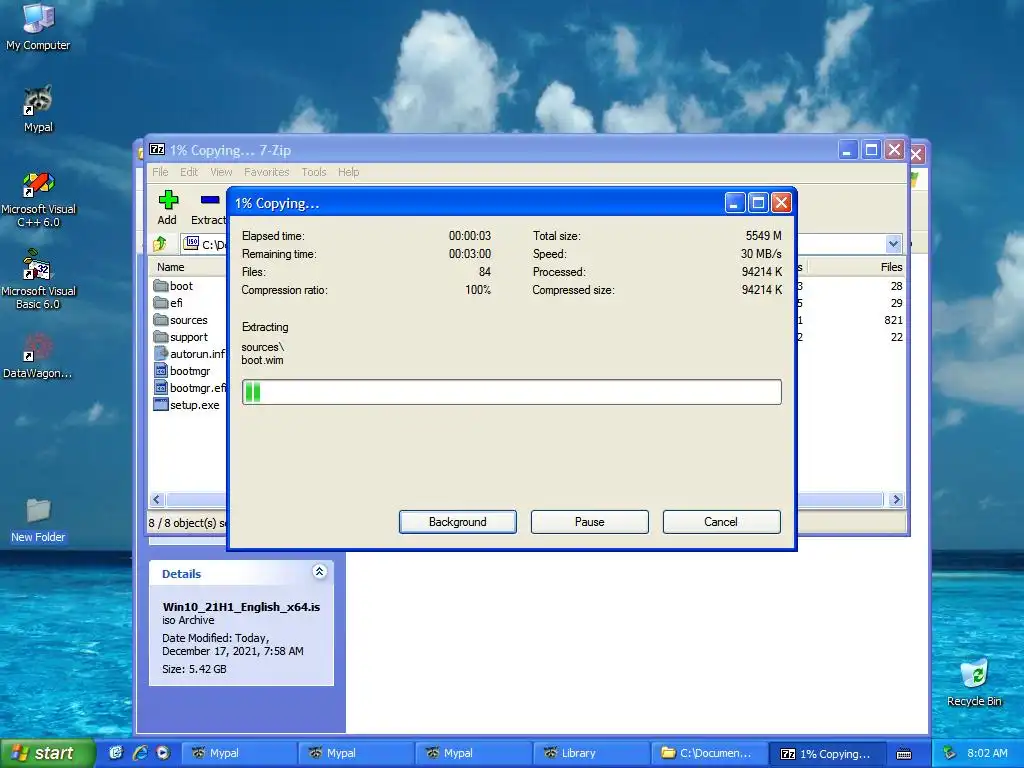Go up one folder level in 7-Zip
The image size is (1024, 768).
pyautogui.click(x=159, y=244)
